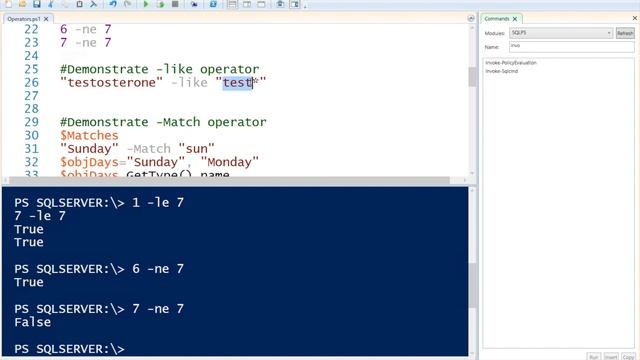Screen dimensions: 640x360
Task: Clear the console pane with its toolbar icon
Action: pyautogui.click(x=93, y=4)
